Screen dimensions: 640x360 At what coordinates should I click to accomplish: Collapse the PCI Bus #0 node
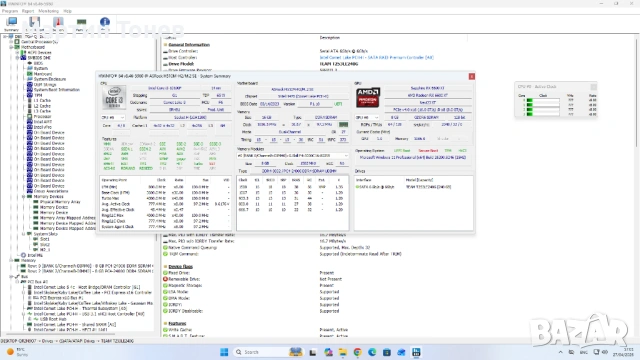tap(18, 282)
